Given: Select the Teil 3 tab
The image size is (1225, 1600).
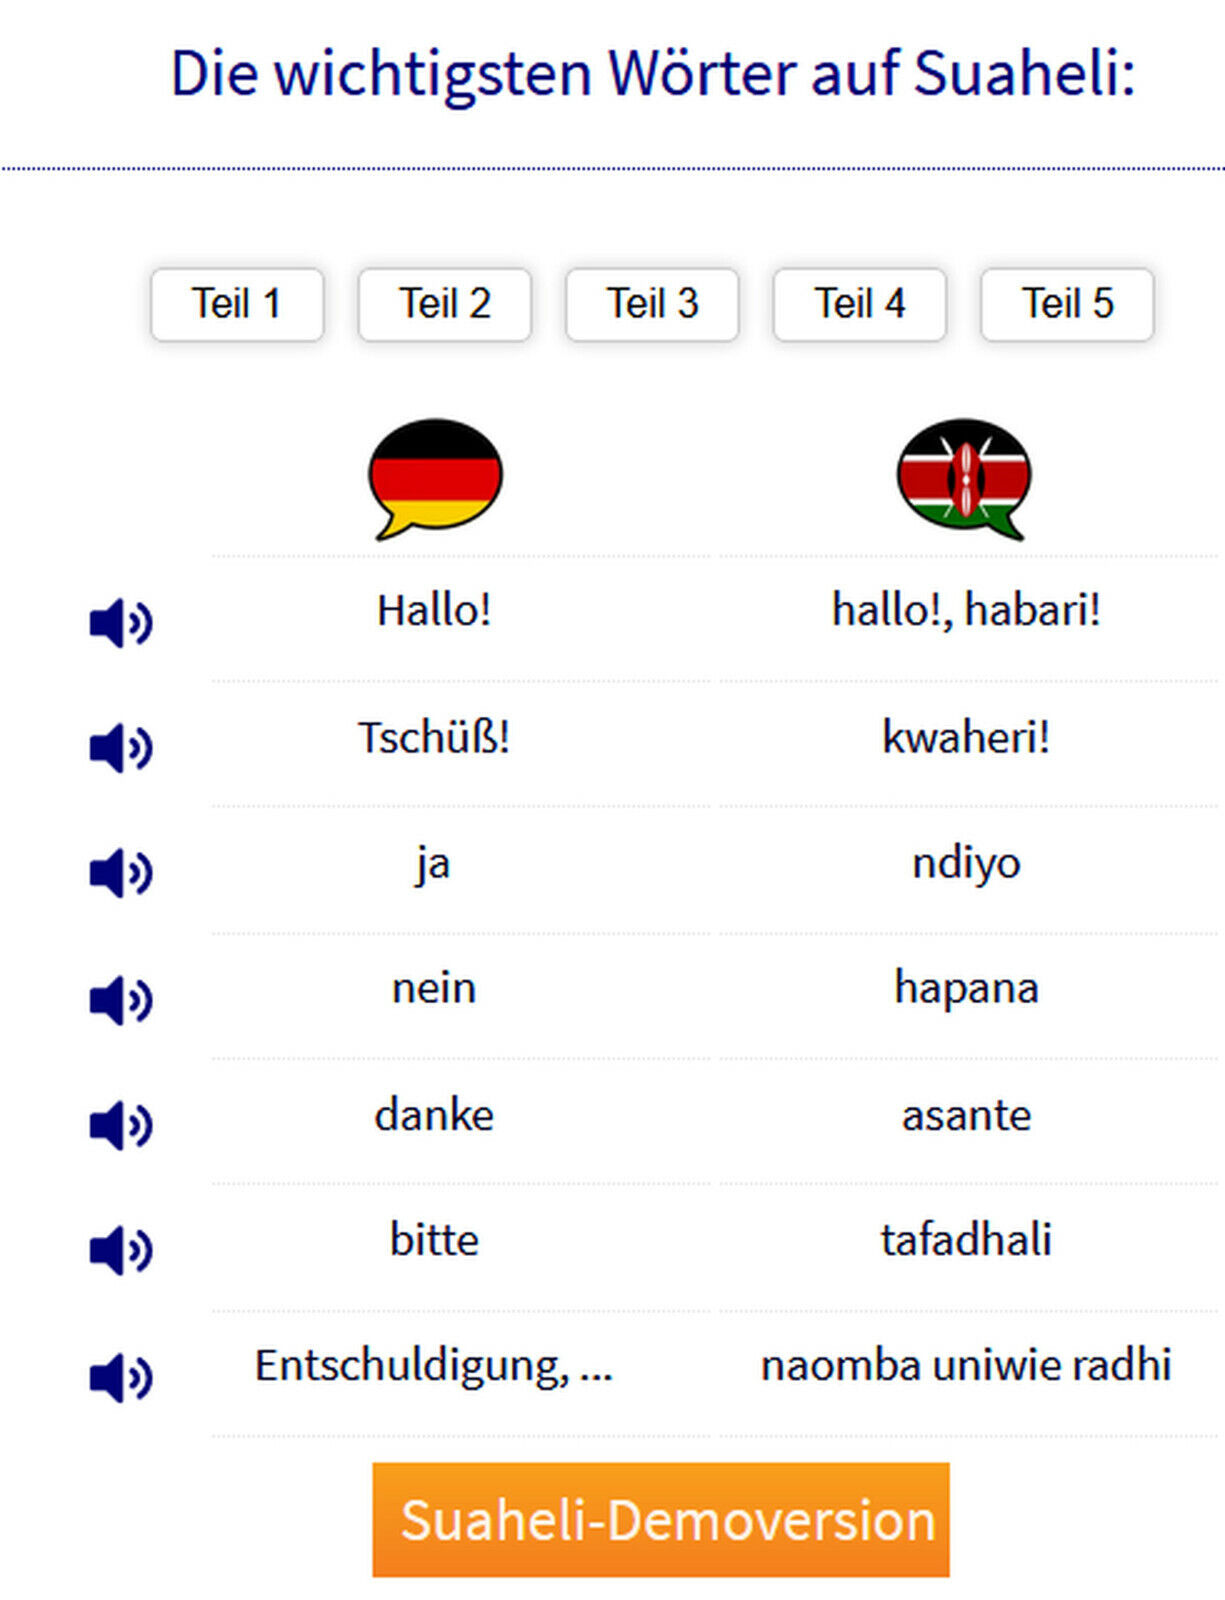Looking at the screenshot, I should 652,304.
